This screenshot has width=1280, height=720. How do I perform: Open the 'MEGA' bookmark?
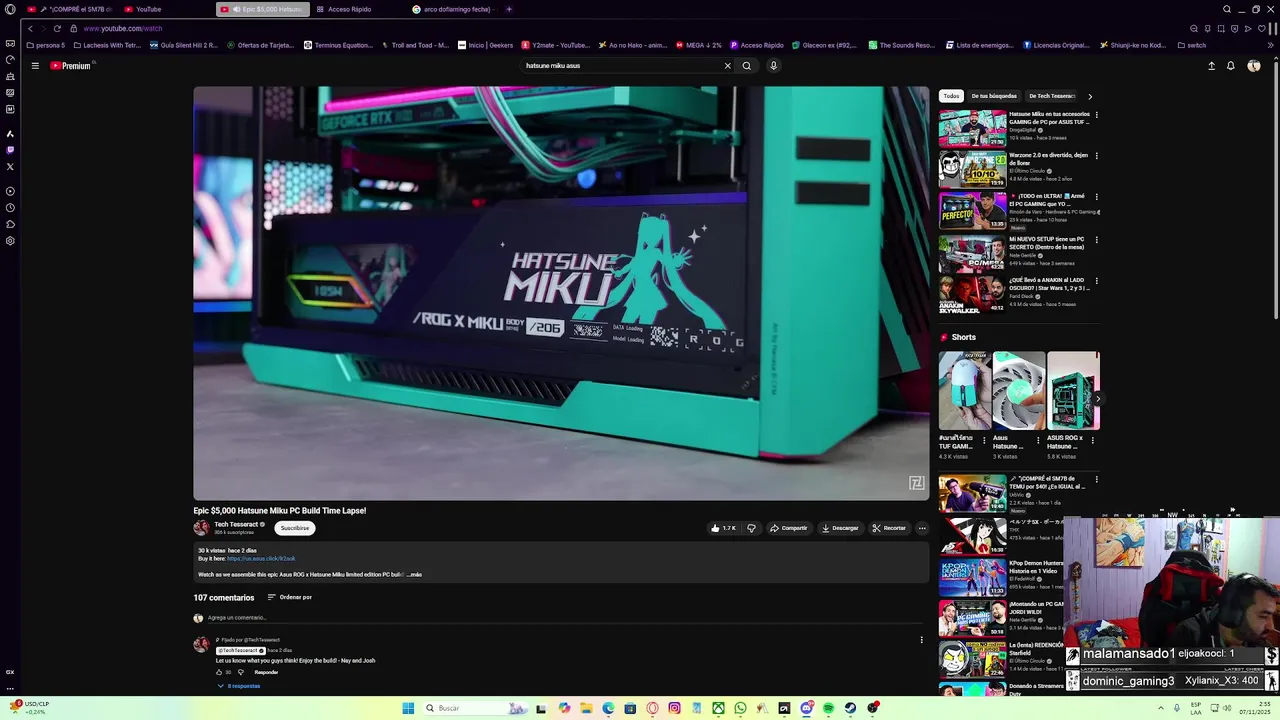point(699,45)
